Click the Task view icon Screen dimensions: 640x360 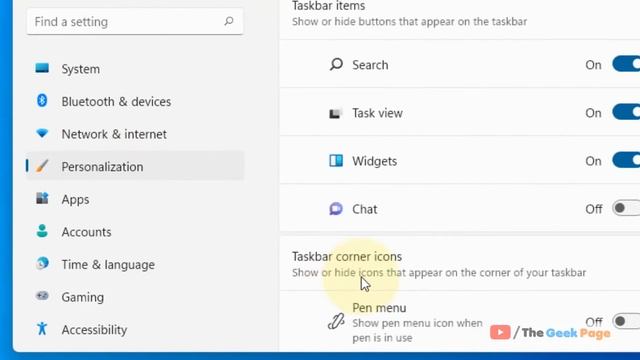pos(336,113)
